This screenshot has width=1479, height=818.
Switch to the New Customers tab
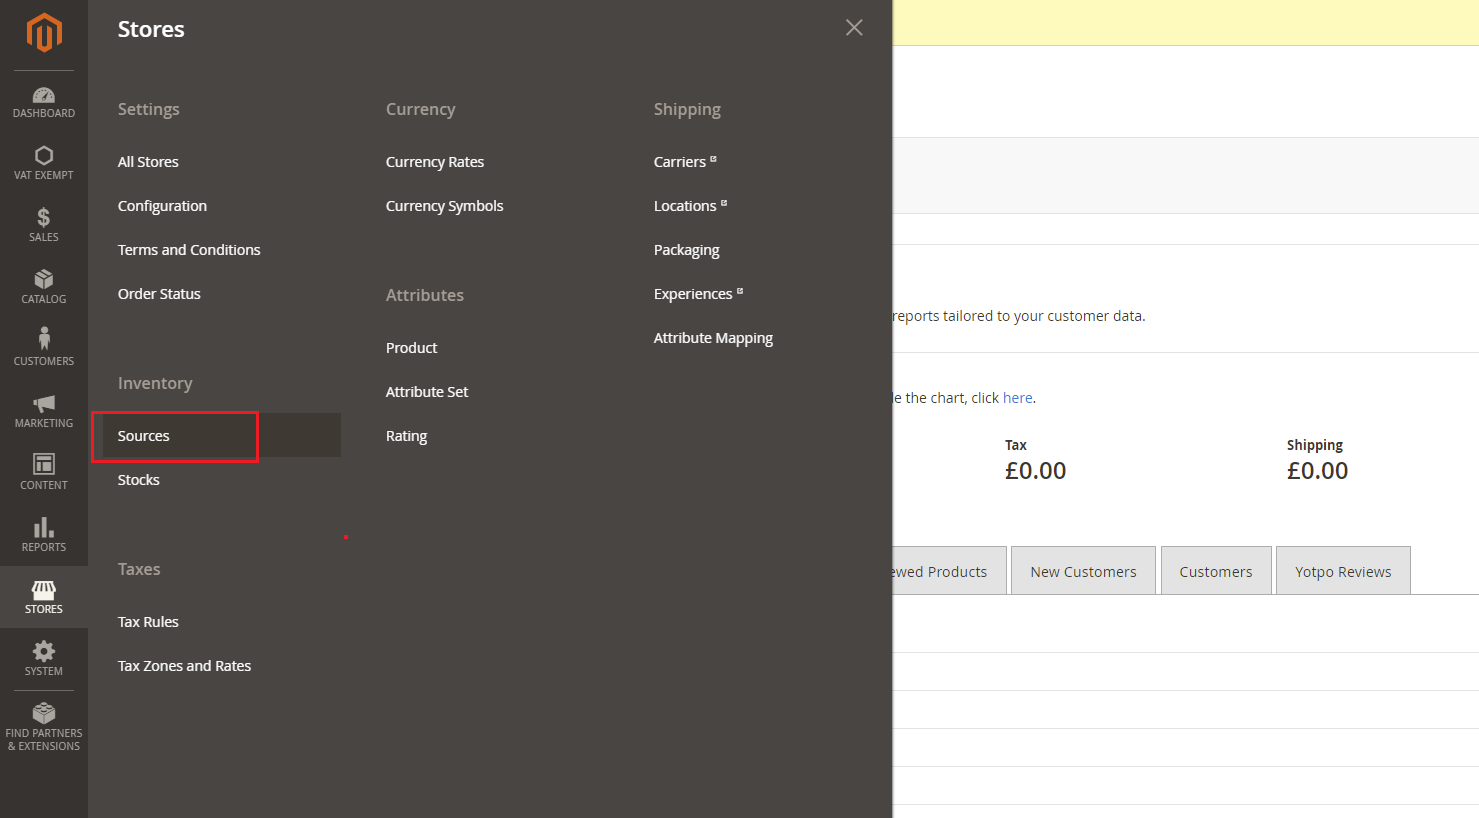(x=1083, y=571)
